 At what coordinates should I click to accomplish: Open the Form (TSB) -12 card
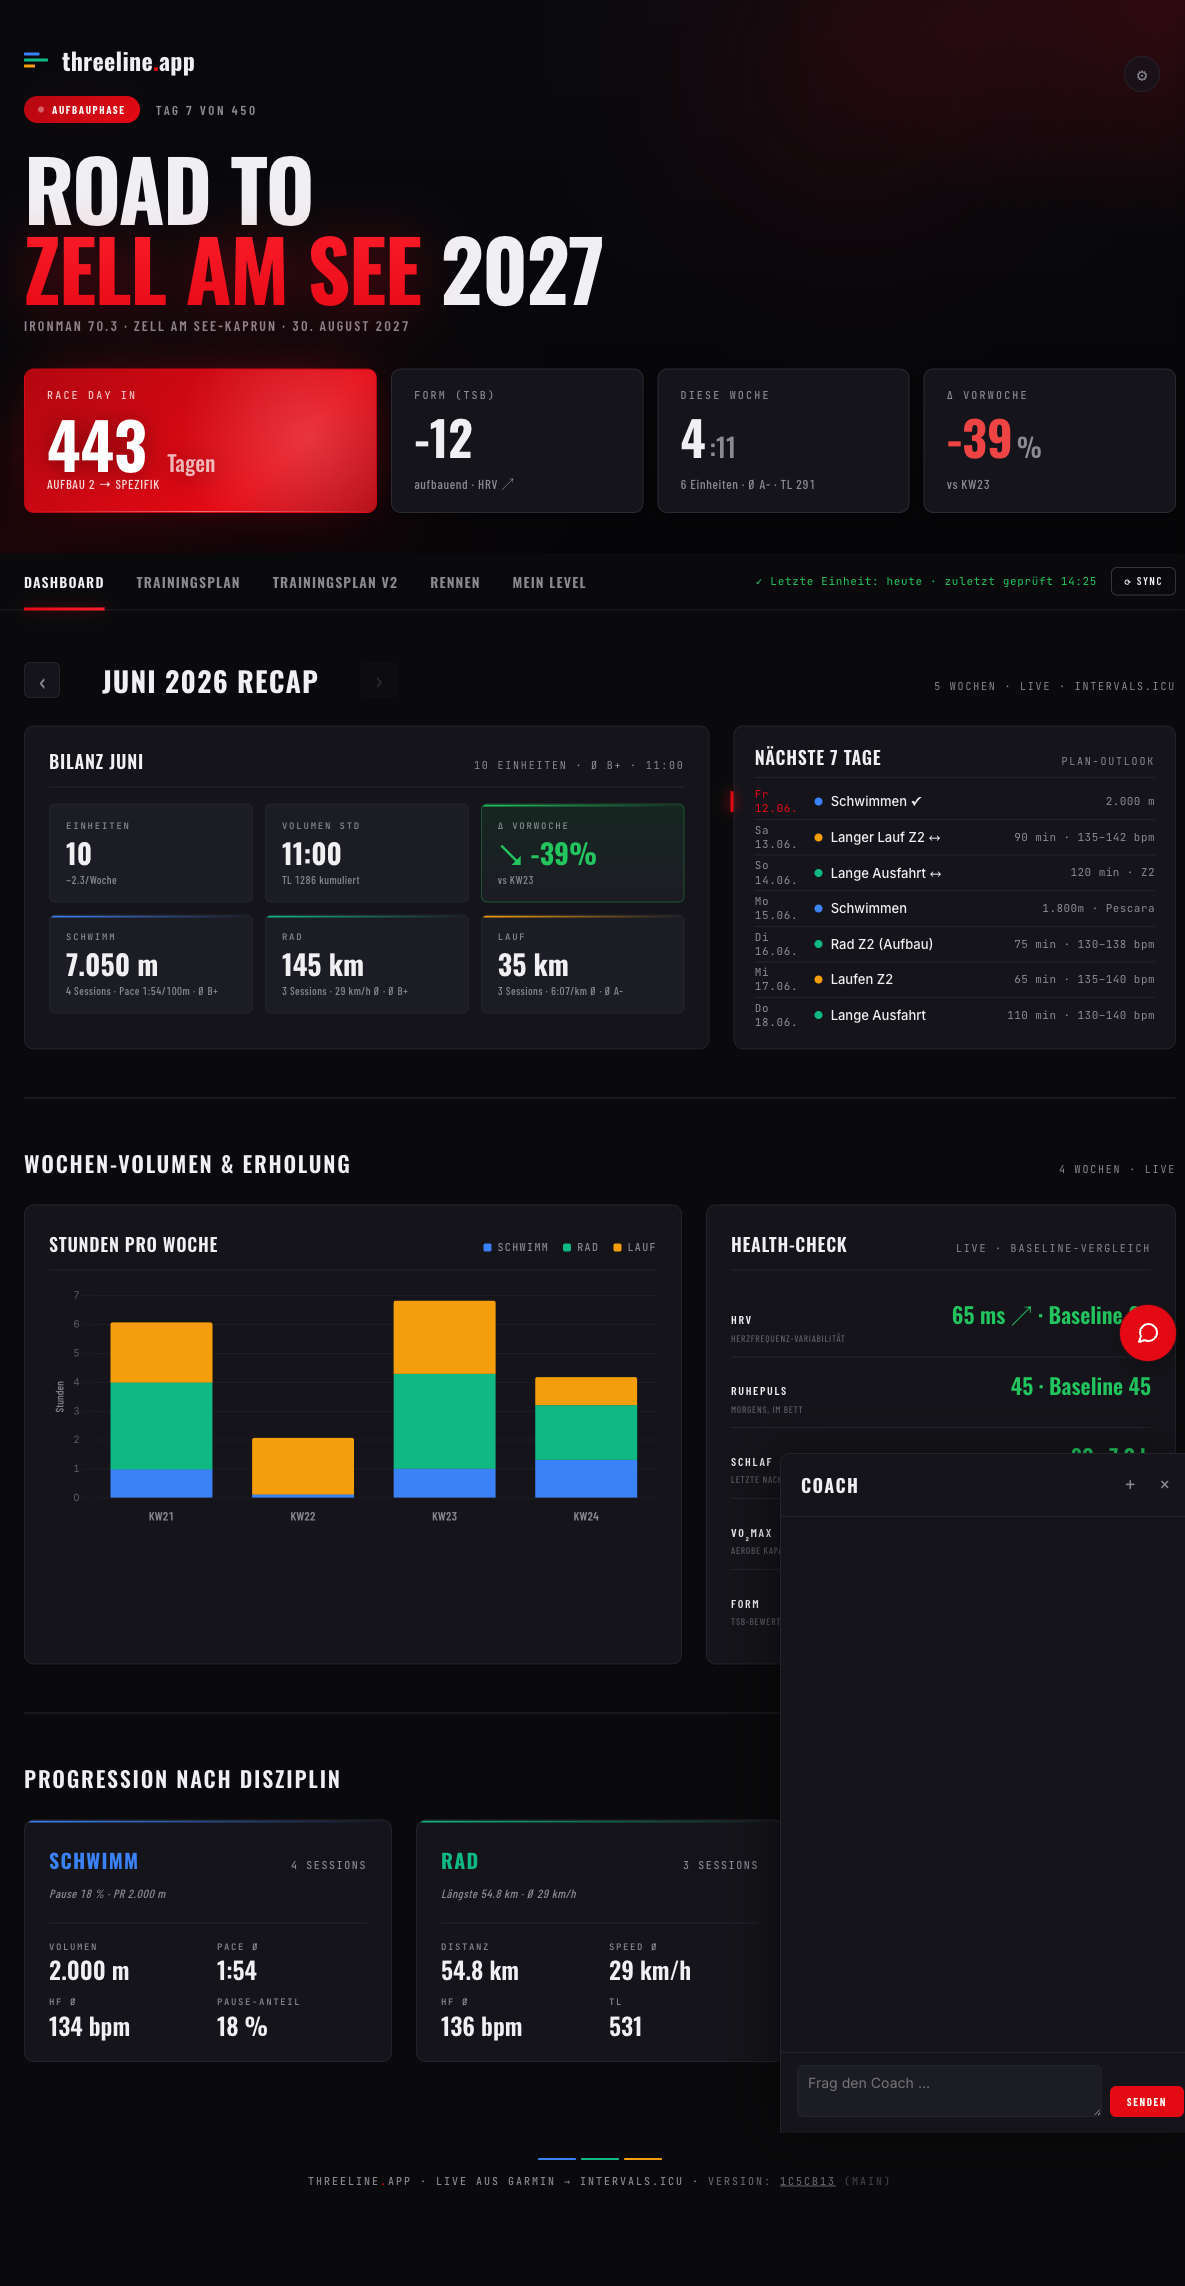517,441
